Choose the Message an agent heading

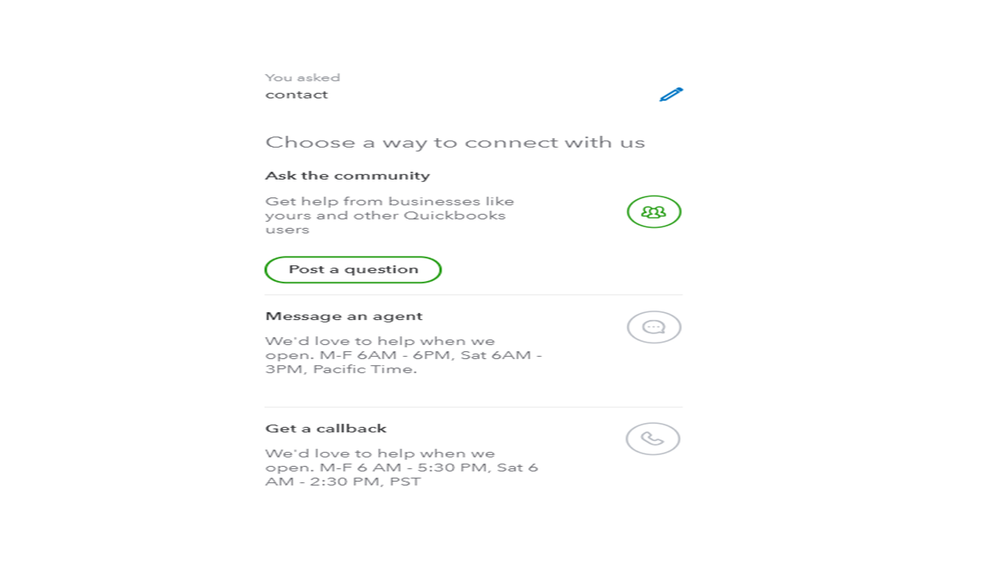click(x=344, y=316)
